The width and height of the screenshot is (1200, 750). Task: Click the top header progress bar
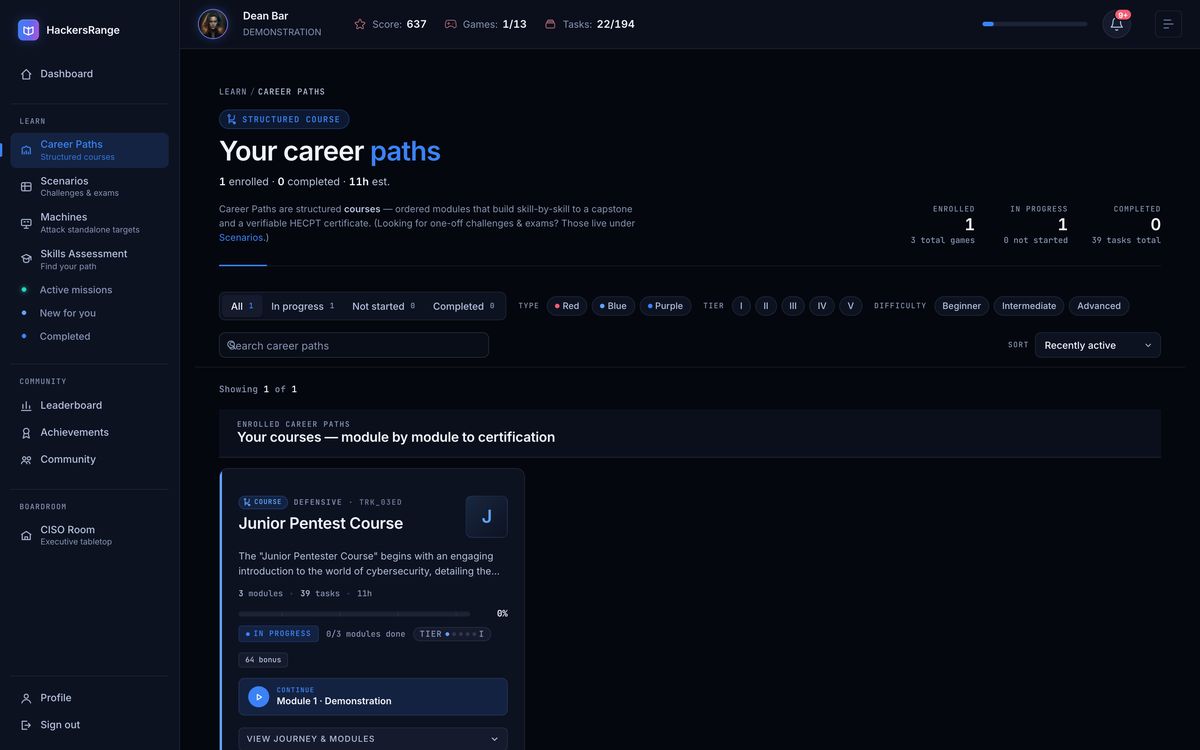(1035, 24)
